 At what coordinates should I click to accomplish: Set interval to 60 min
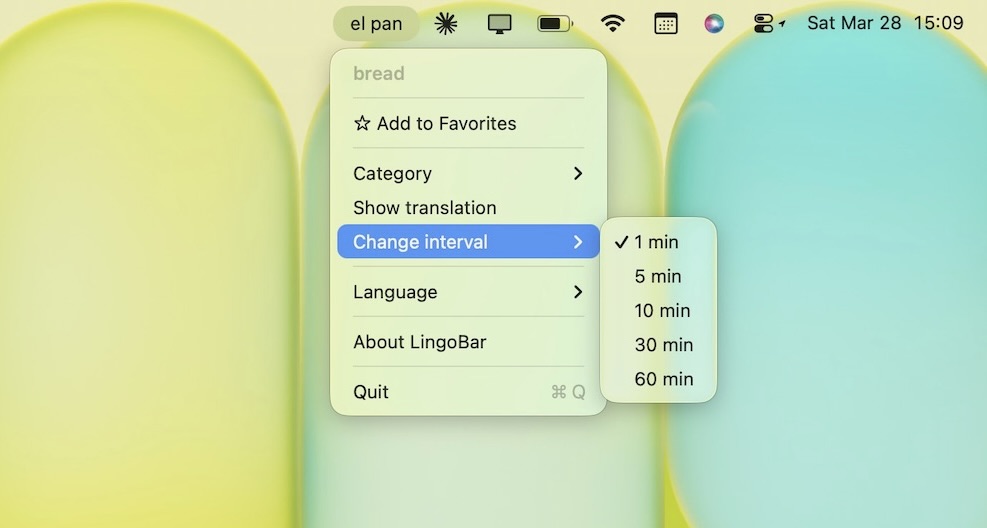pyautogui.click(x=658, y=379)
